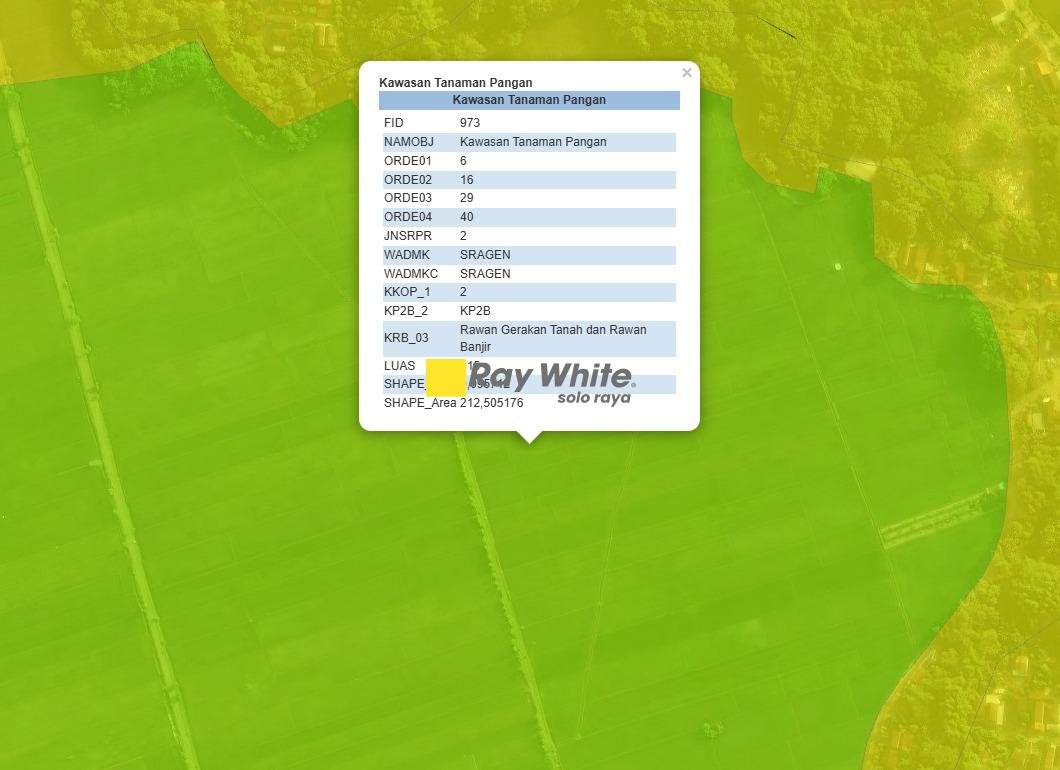Select the JNSRPR attribute row
The image size is (1060, 770).
(529, 236)
